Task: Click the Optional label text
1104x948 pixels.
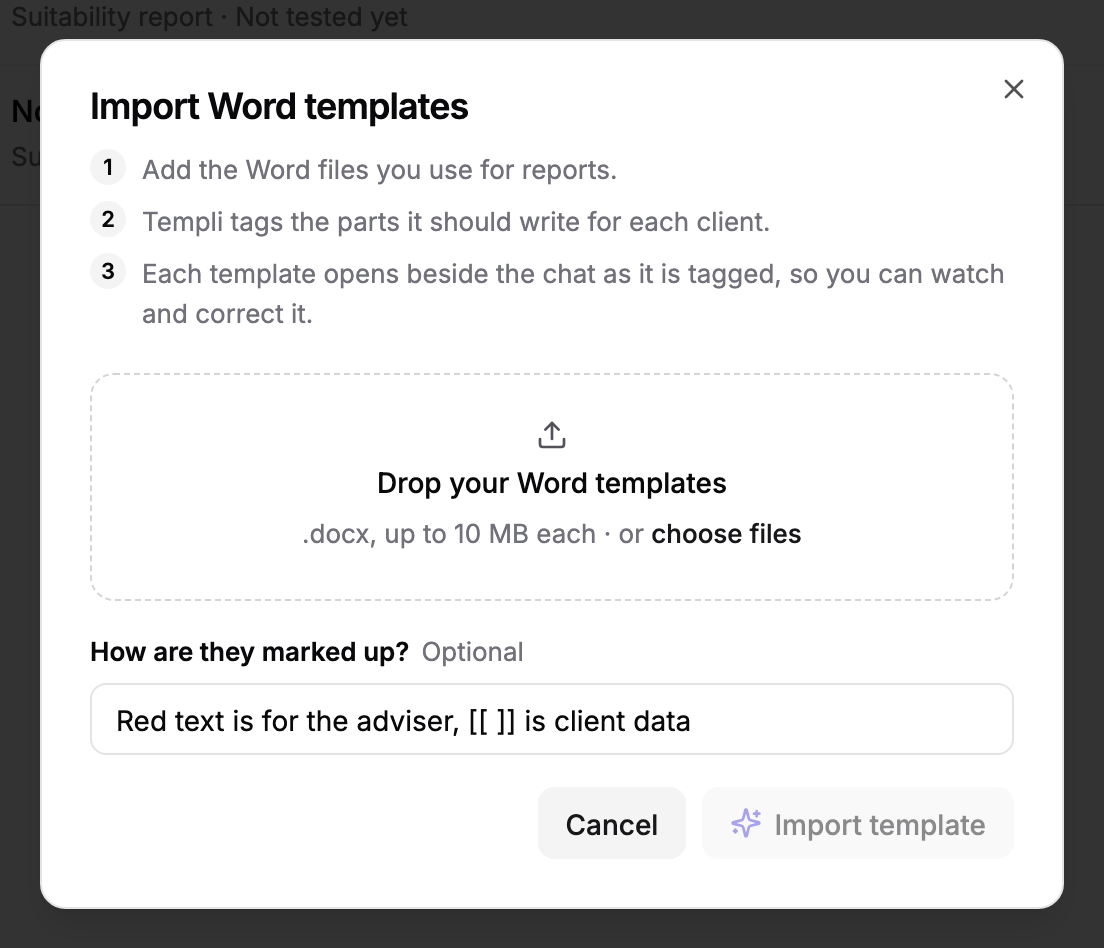Action: 472,652
